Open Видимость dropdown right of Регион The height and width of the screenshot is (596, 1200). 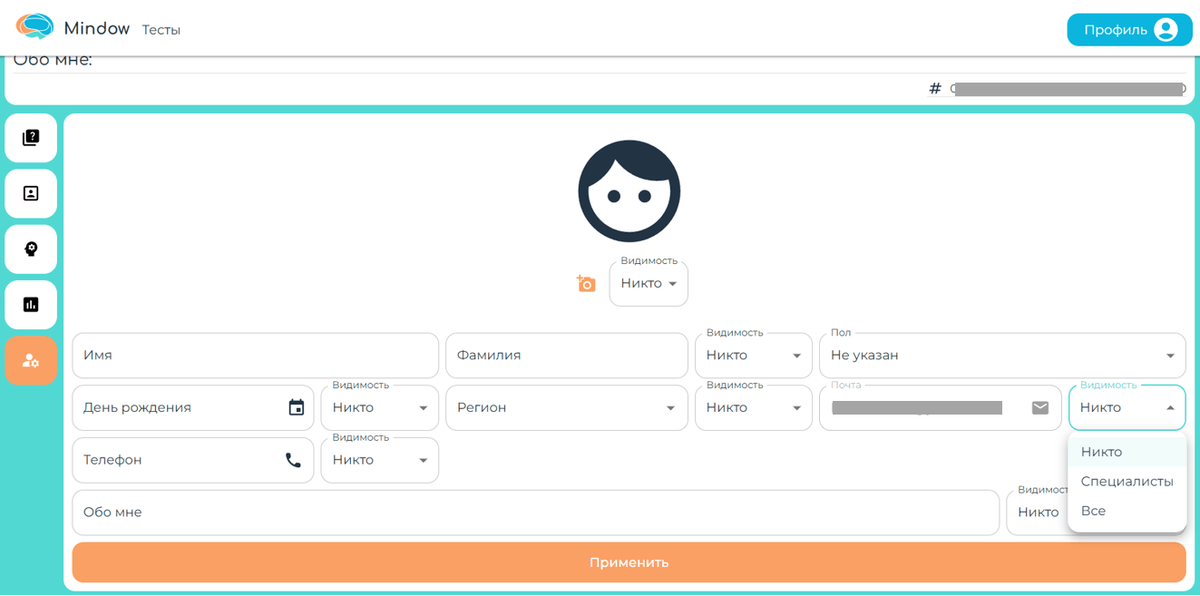tap(754, 408)
